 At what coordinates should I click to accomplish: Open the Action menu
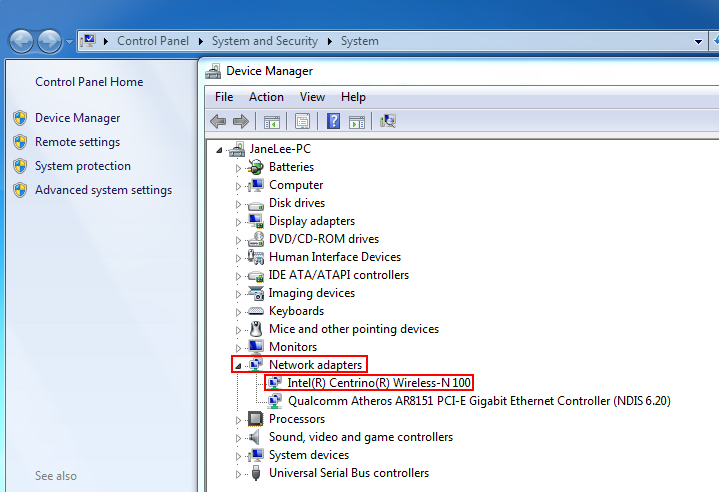pos(266,97)
